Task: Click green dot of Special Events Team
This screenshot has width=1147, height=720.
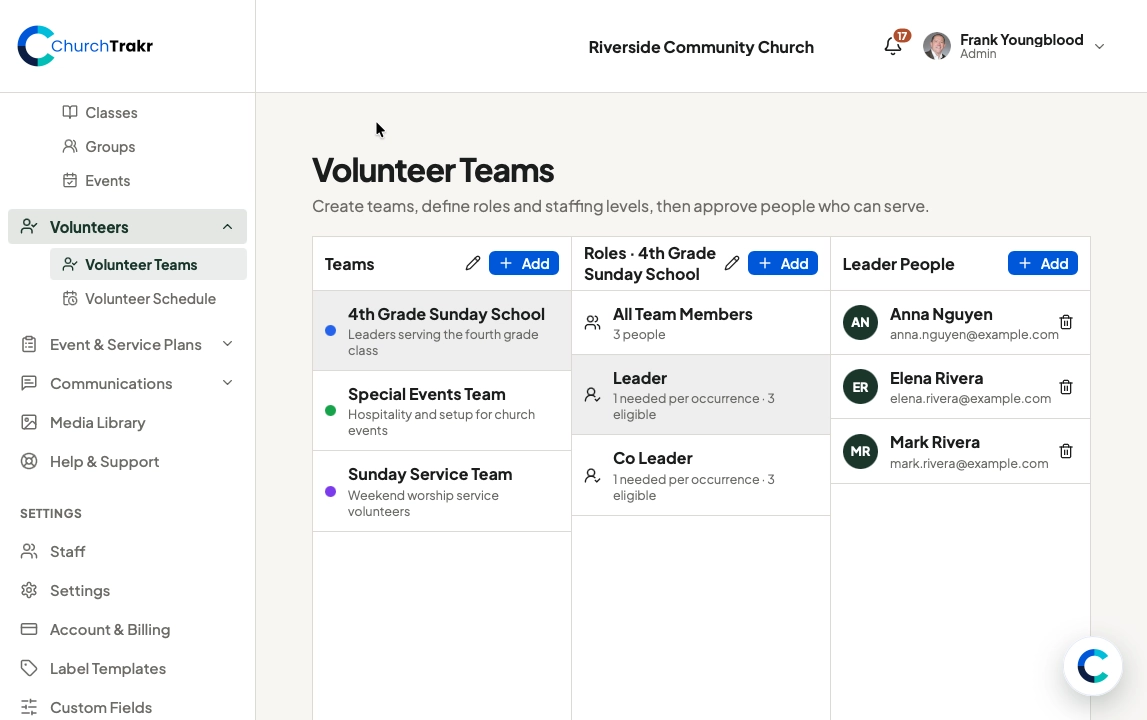Action: pos(331,410)
